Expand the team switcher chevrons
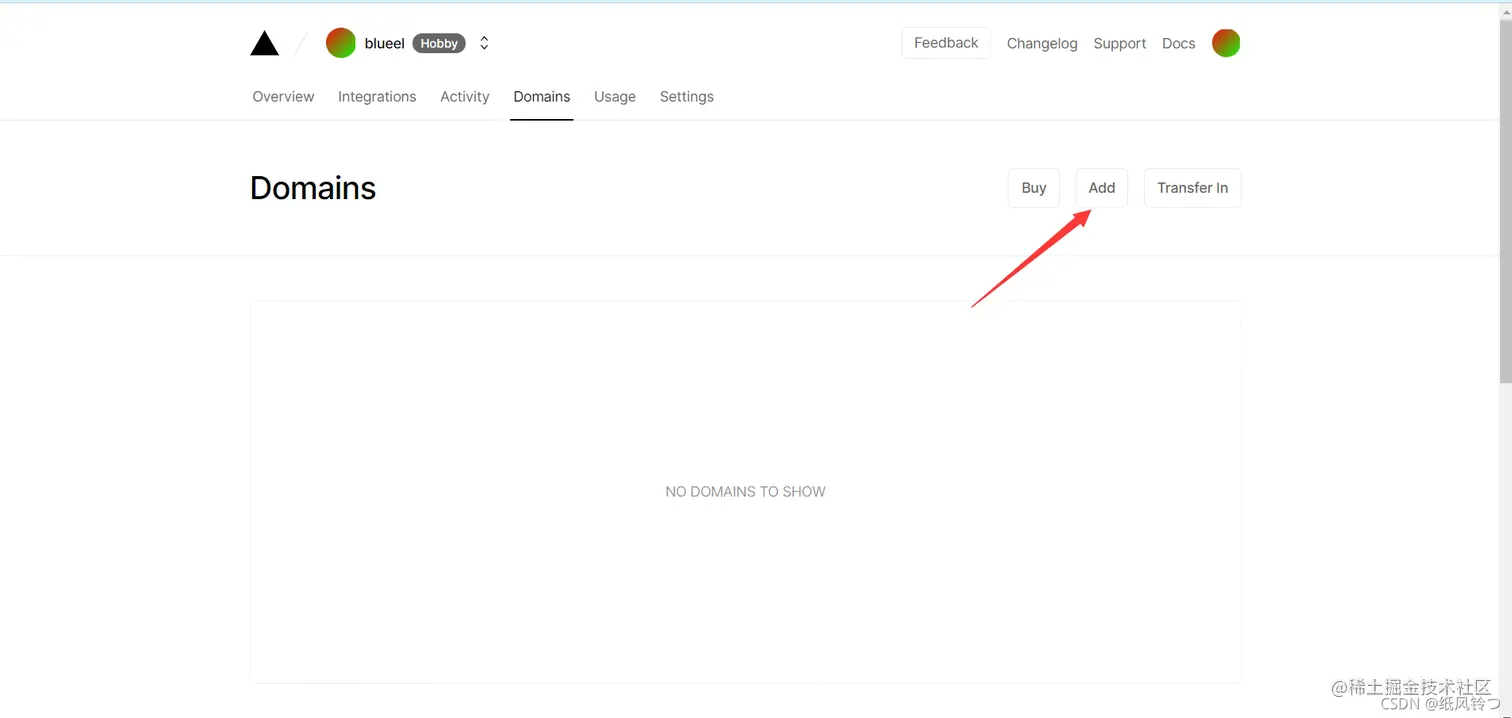This screenshot has height=718, width=1512. pyautogui.click(x=484, y=43)
